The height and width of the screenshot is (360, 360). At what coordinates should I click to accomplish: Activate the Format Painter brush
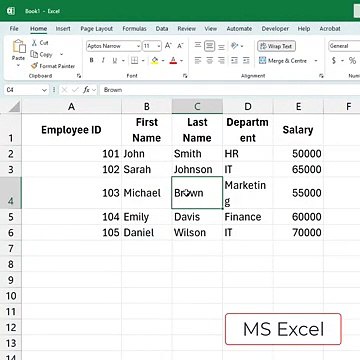tap(53, 66)
